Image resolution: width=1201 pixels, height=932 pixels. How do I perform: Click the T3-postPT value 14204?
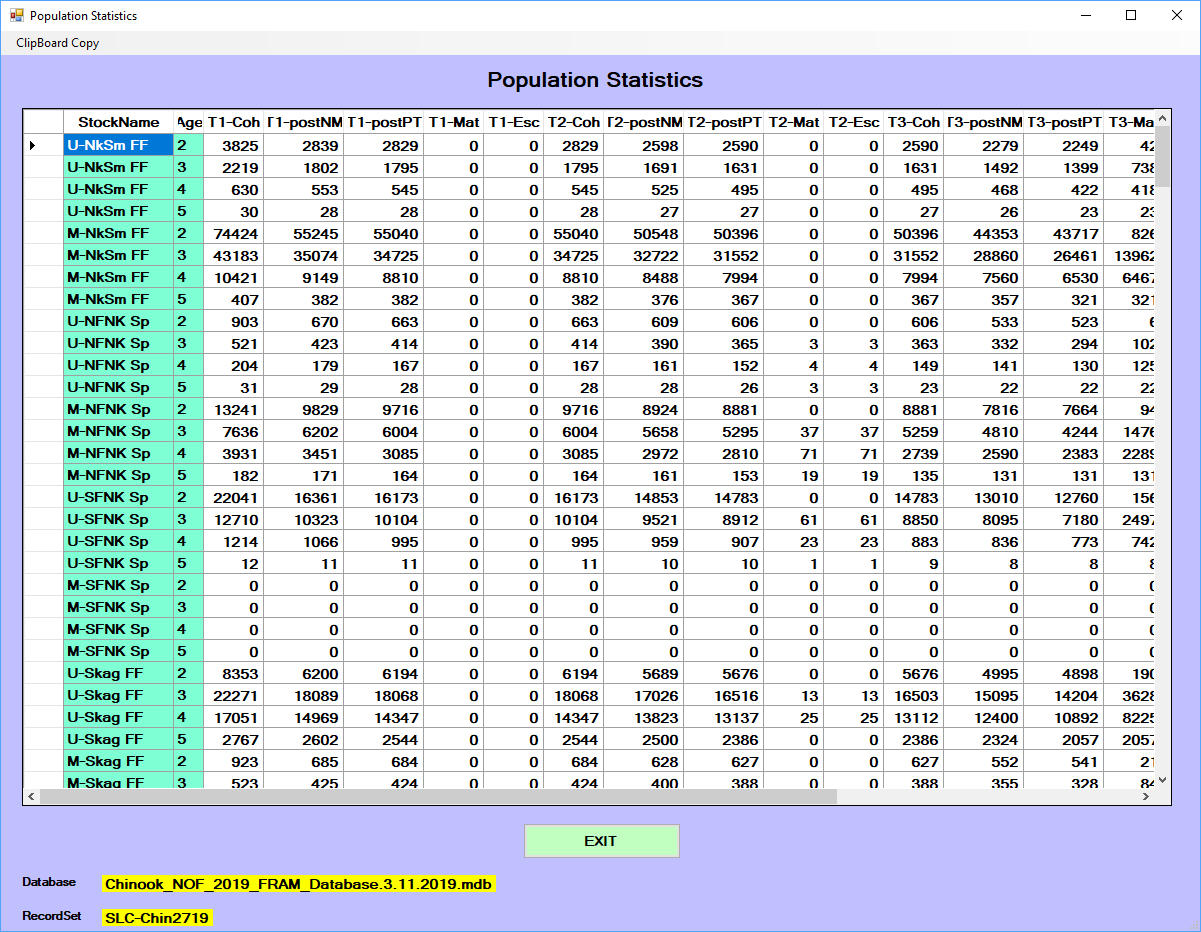click(1063, 695)
